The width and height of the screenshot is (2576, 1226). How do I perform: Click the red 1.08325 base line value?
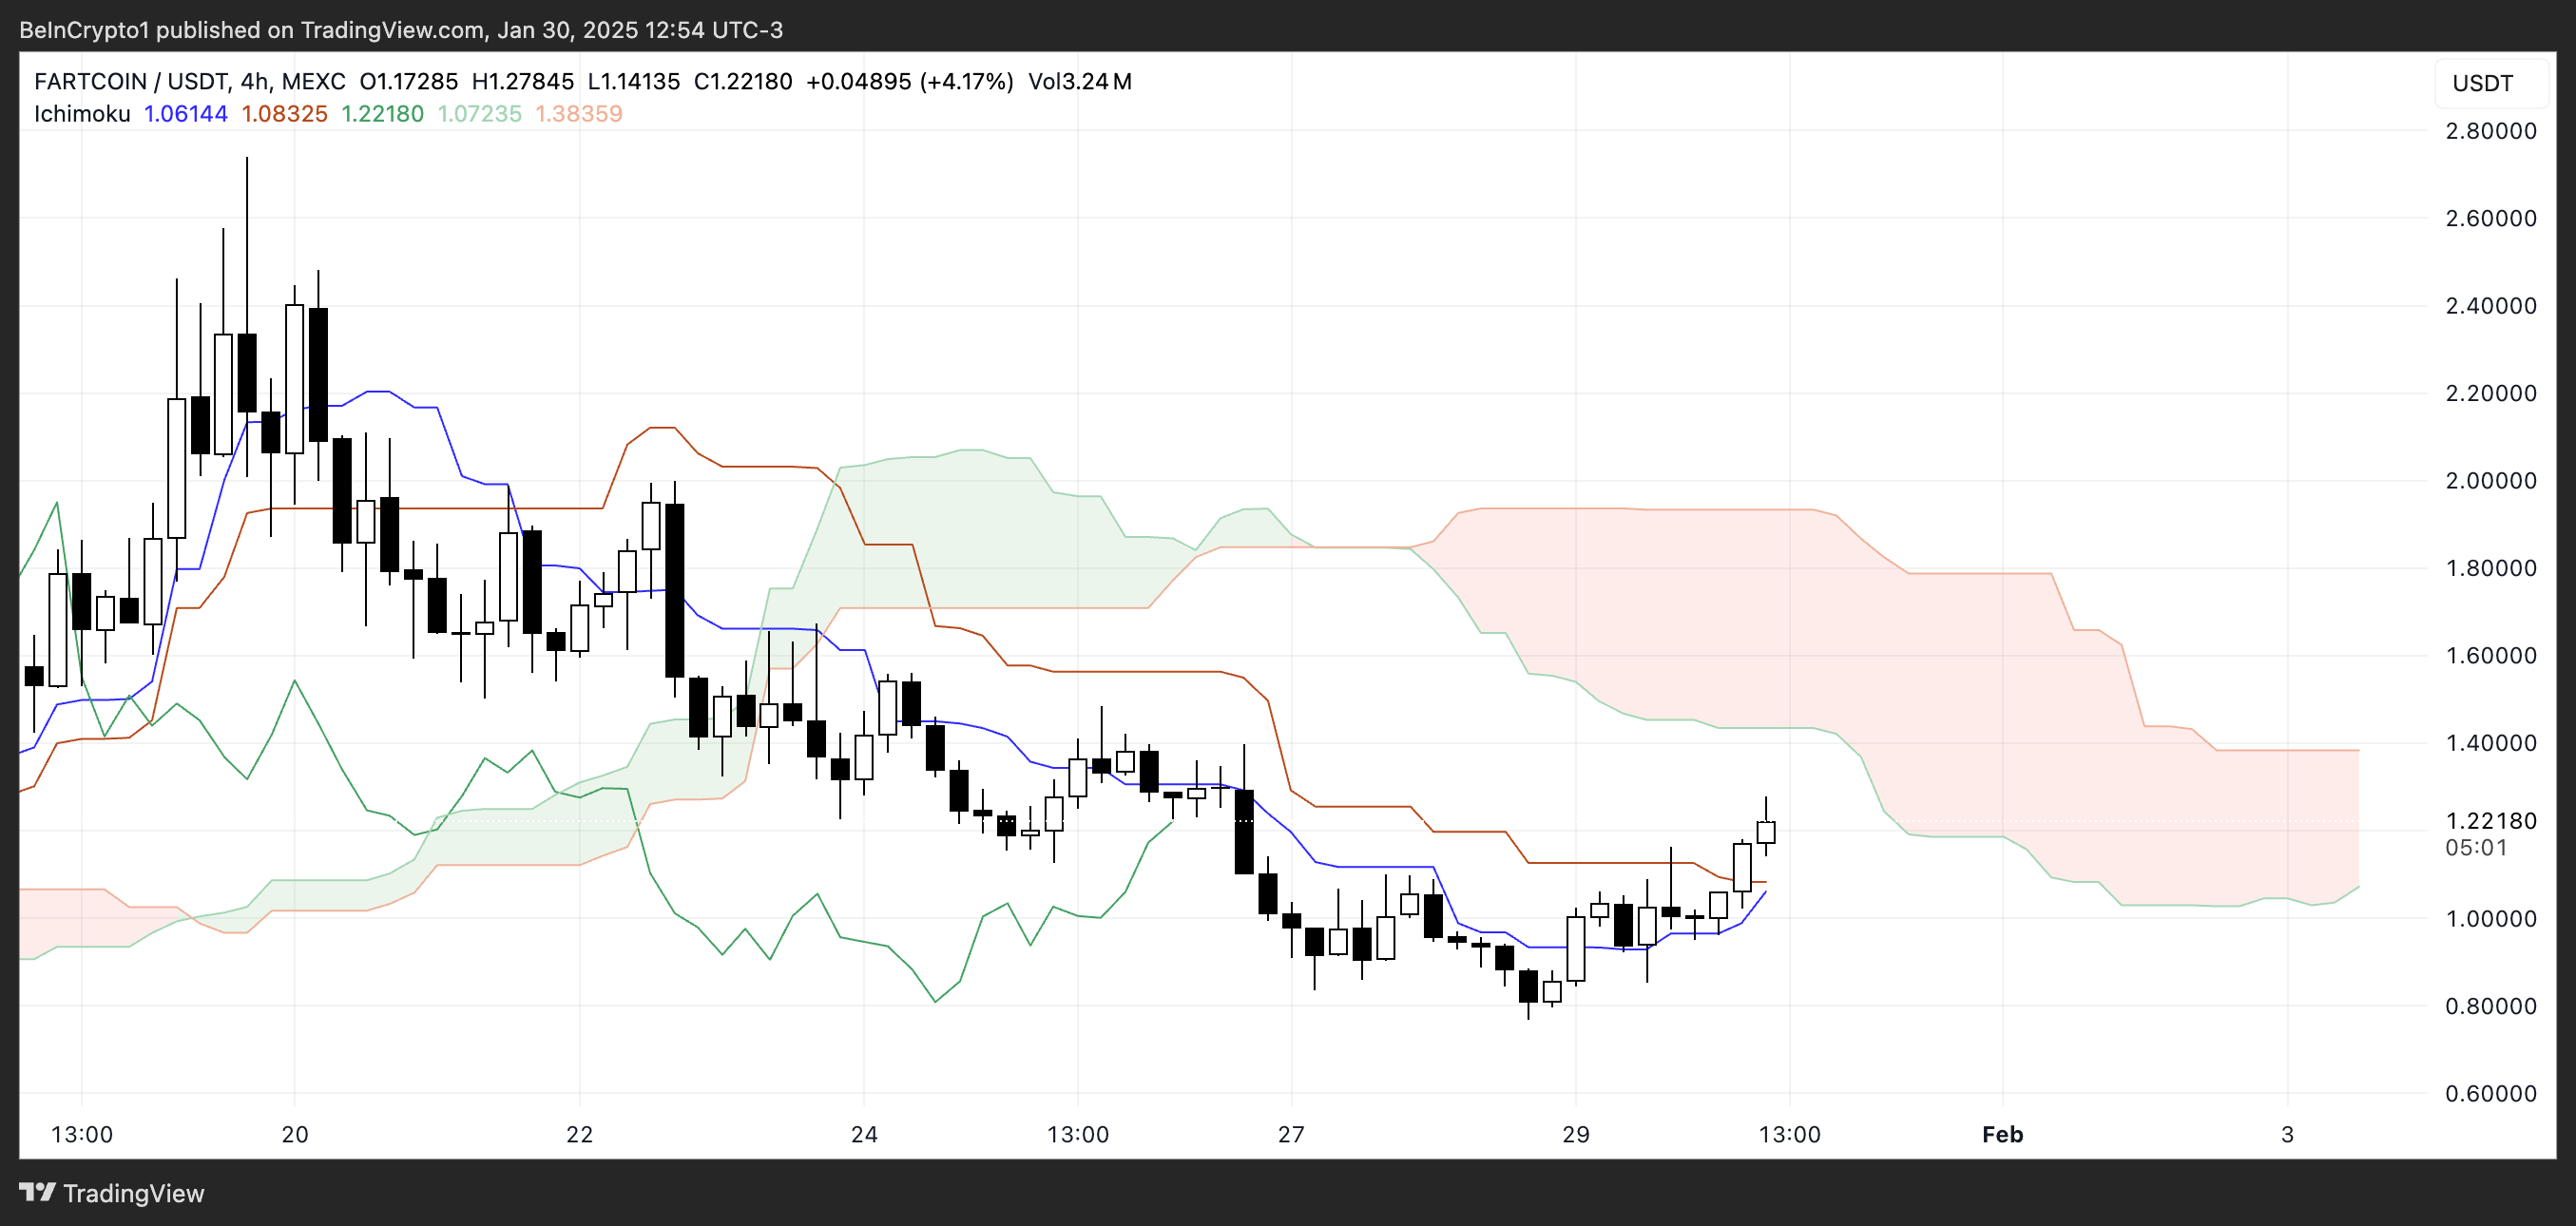[284, 114]
